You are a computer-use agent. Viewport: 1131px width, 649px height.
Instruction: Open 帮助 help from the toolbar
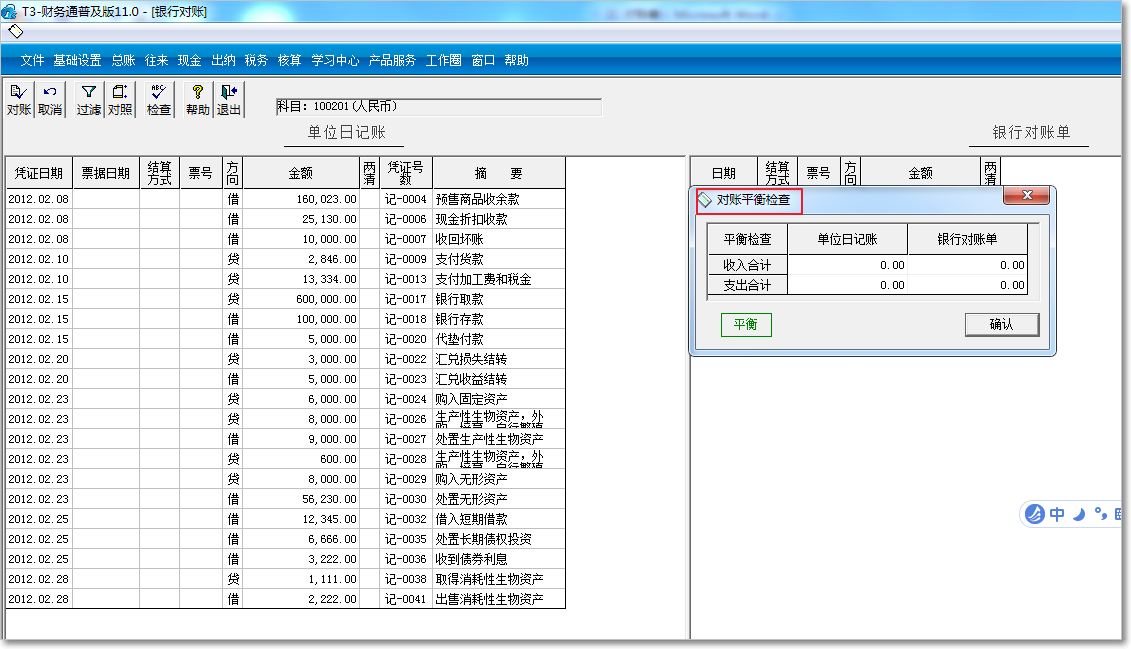(x=198, y=100)
